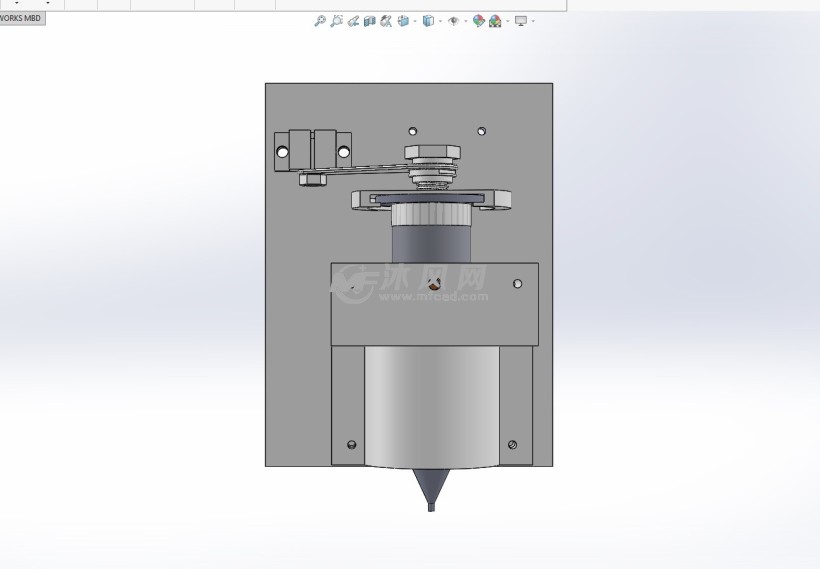Open the Hide/Show Items dropdown arrow
The image size is (820, 569).
coord(465,21)
